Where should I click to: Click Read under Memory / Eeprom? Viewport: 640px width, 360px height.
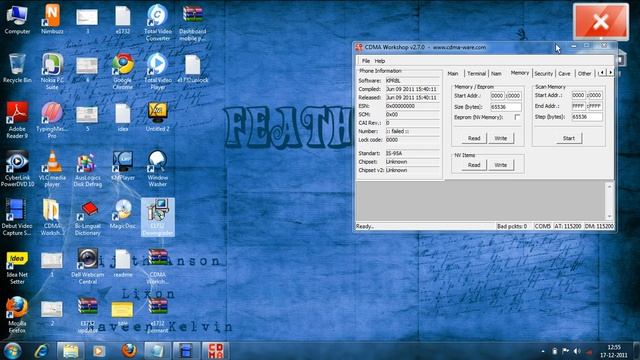[x=474, y=138]
